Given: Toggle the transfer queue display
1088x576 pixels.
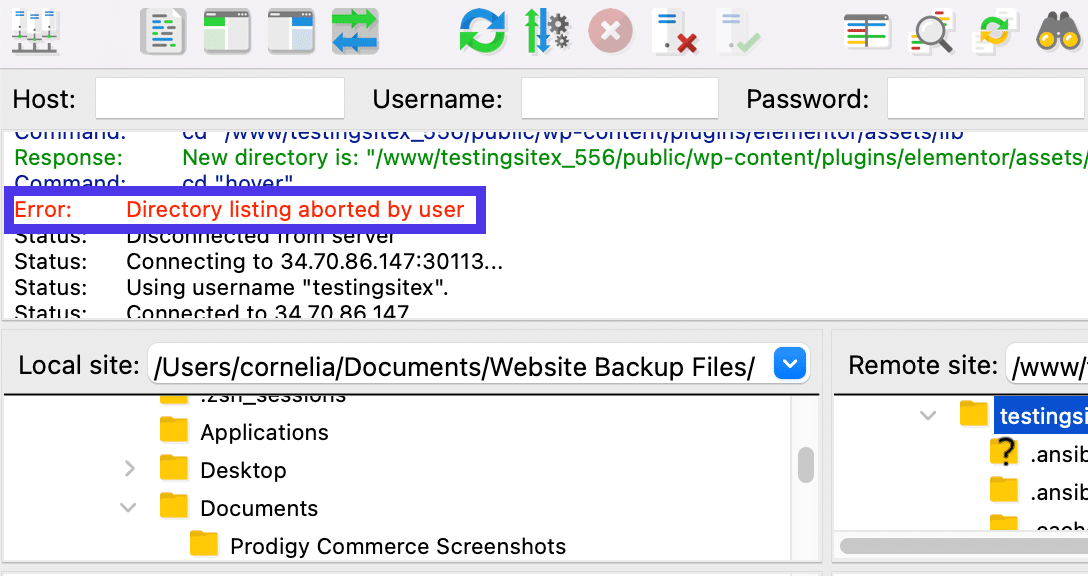Looking at the screenshot, I should (x=355, y=31).
